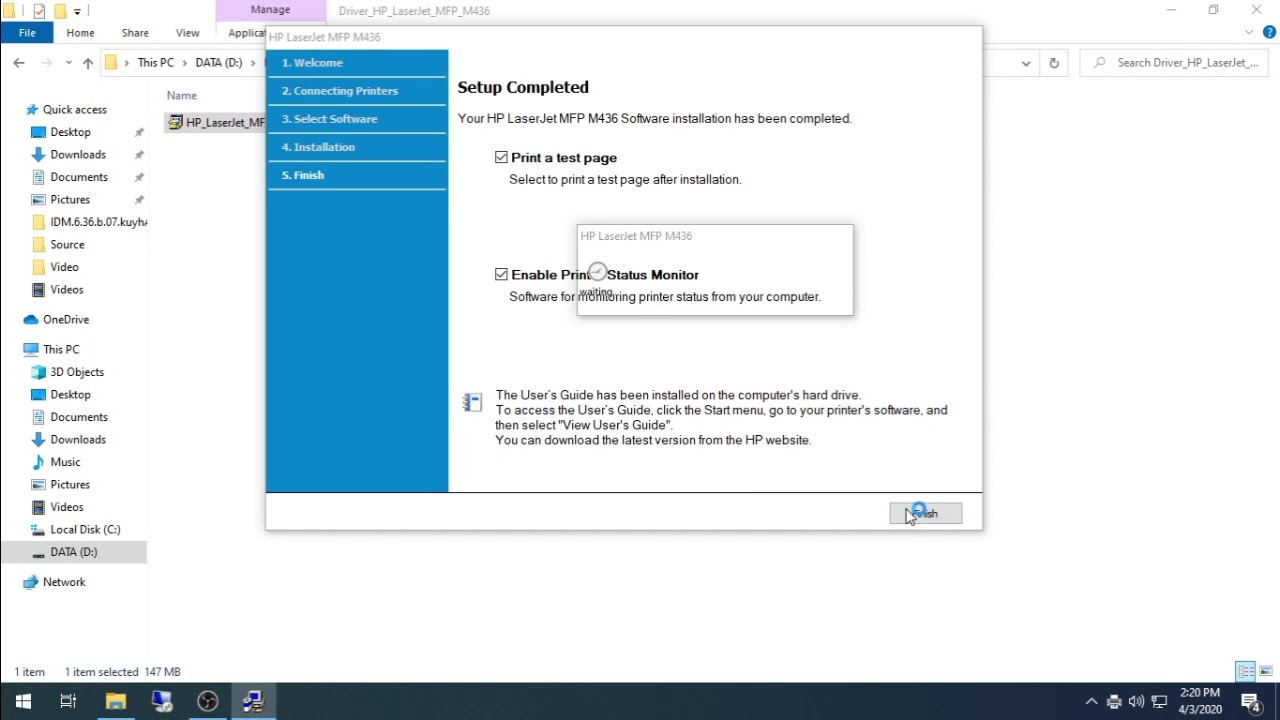Toggle Enable Printer Status Monitor checkbox
The height and width of the screenshot is (720, 1280).
501,274
